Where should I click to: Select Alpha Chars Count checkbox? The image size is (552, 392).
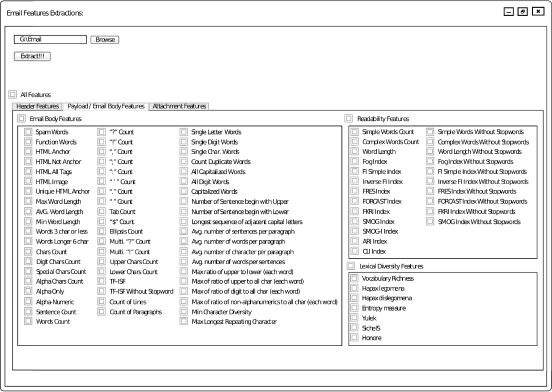(28, 281)
